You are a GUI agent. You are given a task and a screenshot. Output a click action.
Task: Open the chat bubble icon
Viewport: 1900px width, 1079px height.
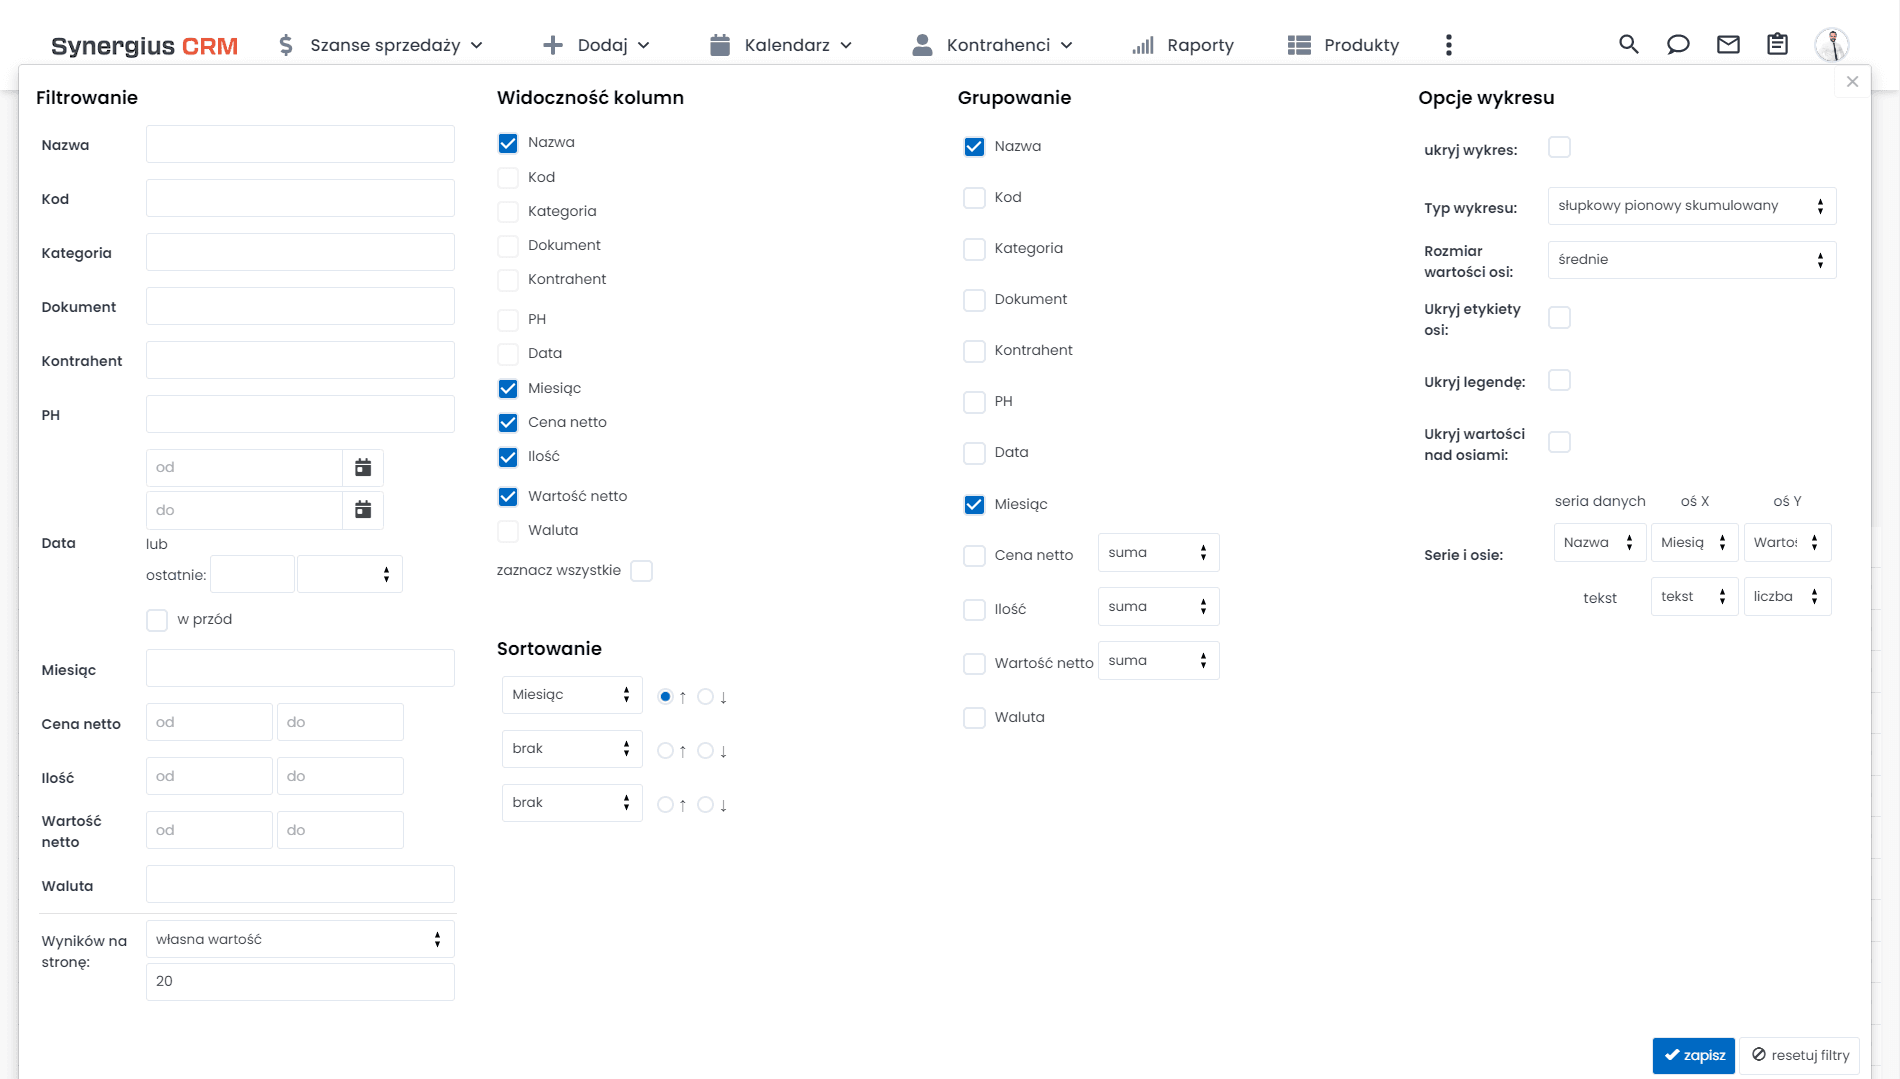coord(1678,44)
